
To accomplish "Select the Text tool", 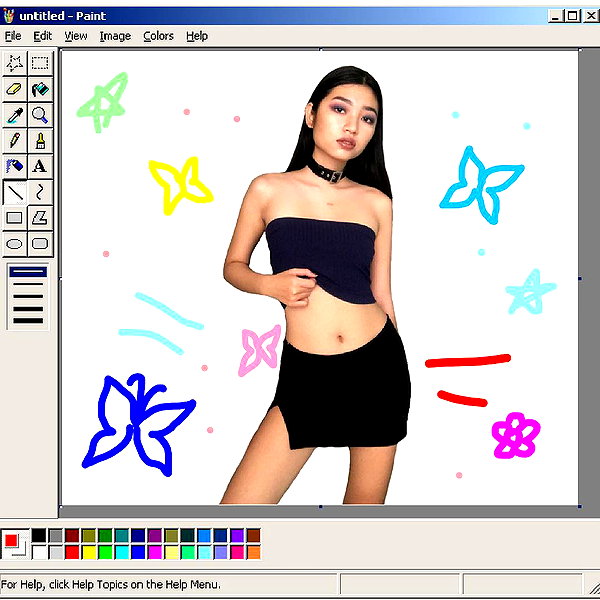I will point(40,166).
